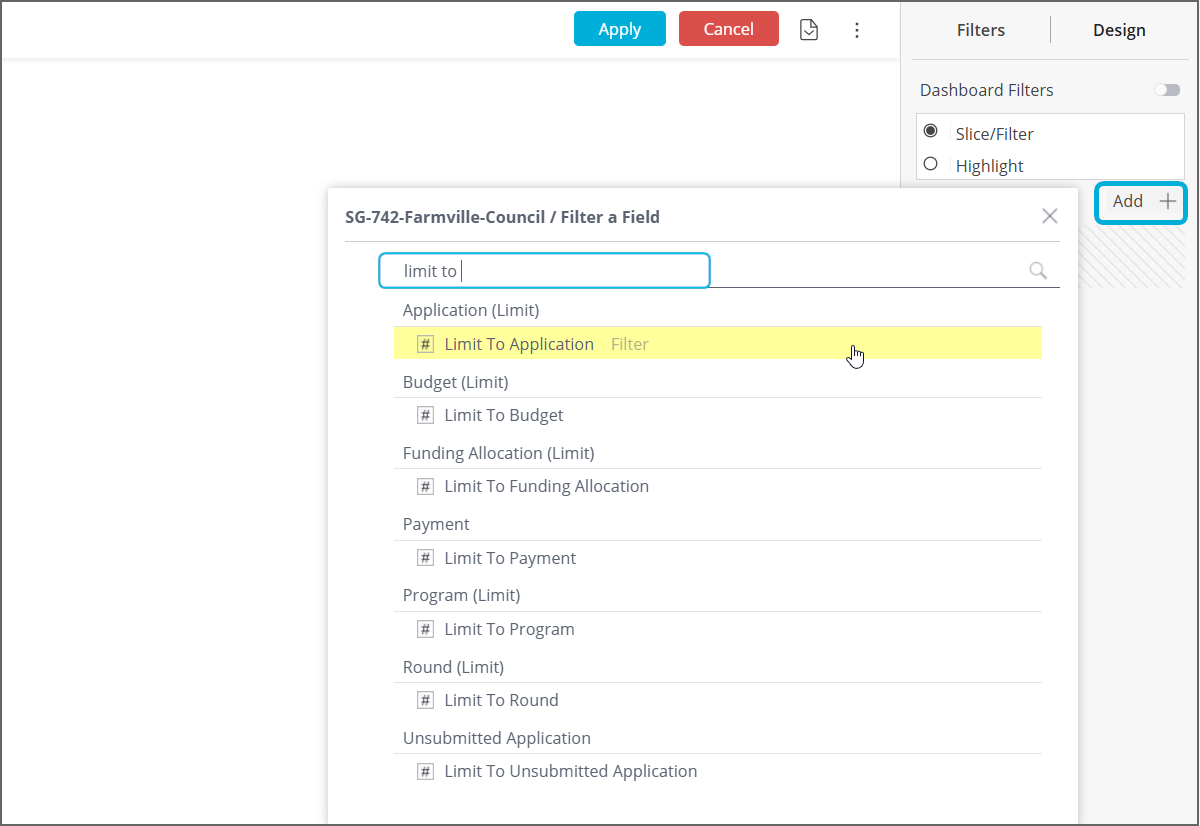This screenshot has height=826, width=1200.
Task: Click the magnifier search icon
Action: tap(1038, 270)
